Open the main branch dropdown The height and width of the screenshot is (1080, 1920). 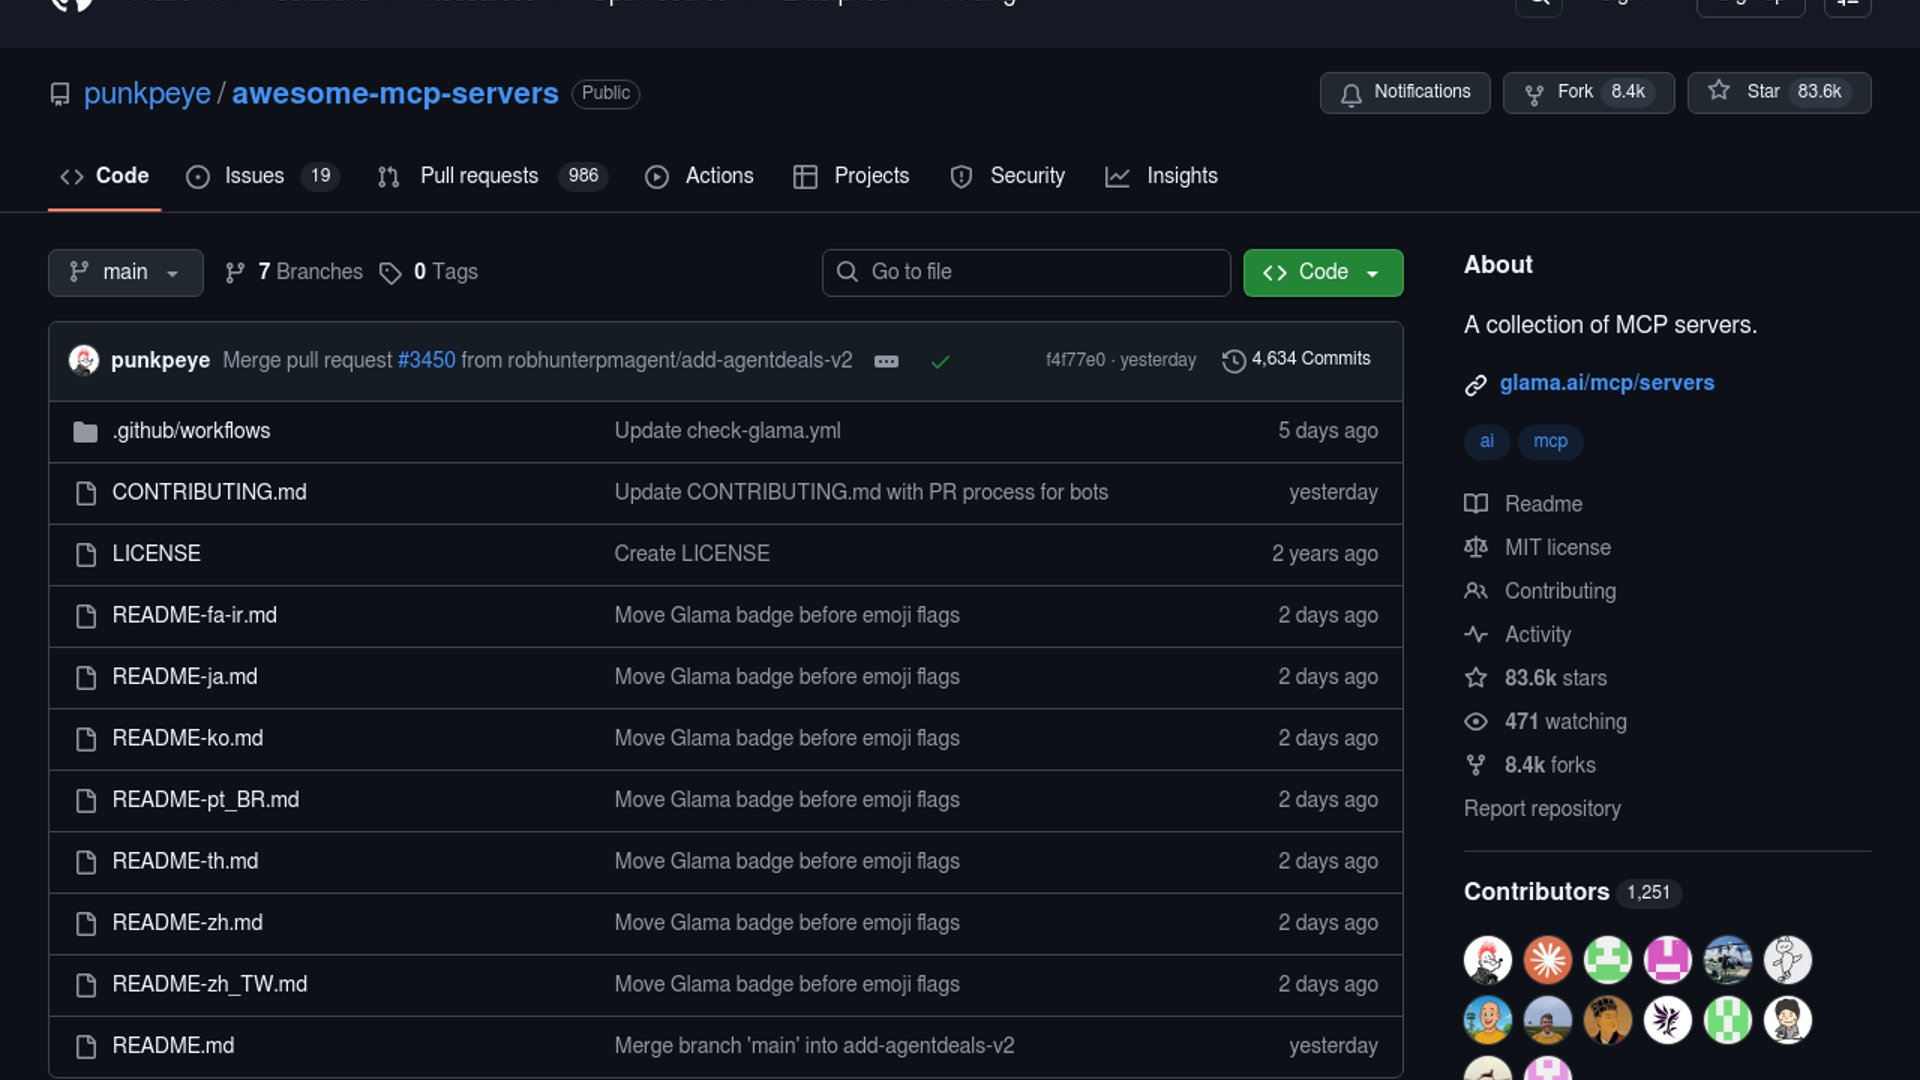tap(125, 272)
